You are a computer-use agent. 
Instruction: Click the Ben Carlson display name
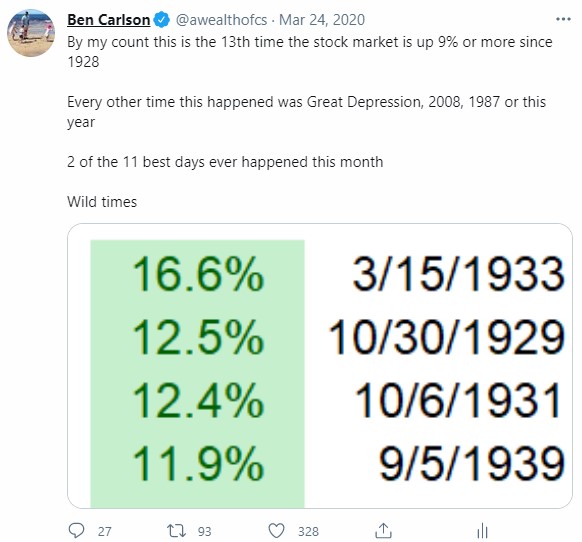(x=108, y=20)
